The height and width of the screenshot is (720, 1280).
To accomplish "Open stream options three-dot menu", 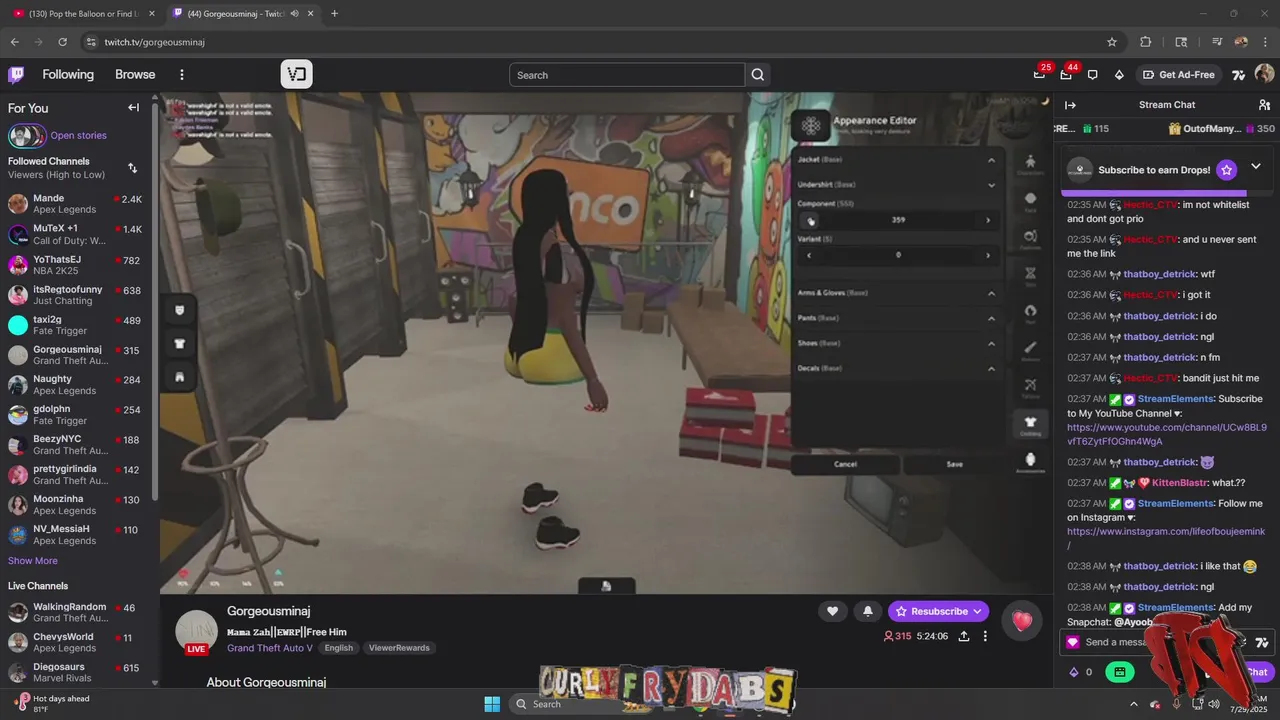I will pos(985,636).
